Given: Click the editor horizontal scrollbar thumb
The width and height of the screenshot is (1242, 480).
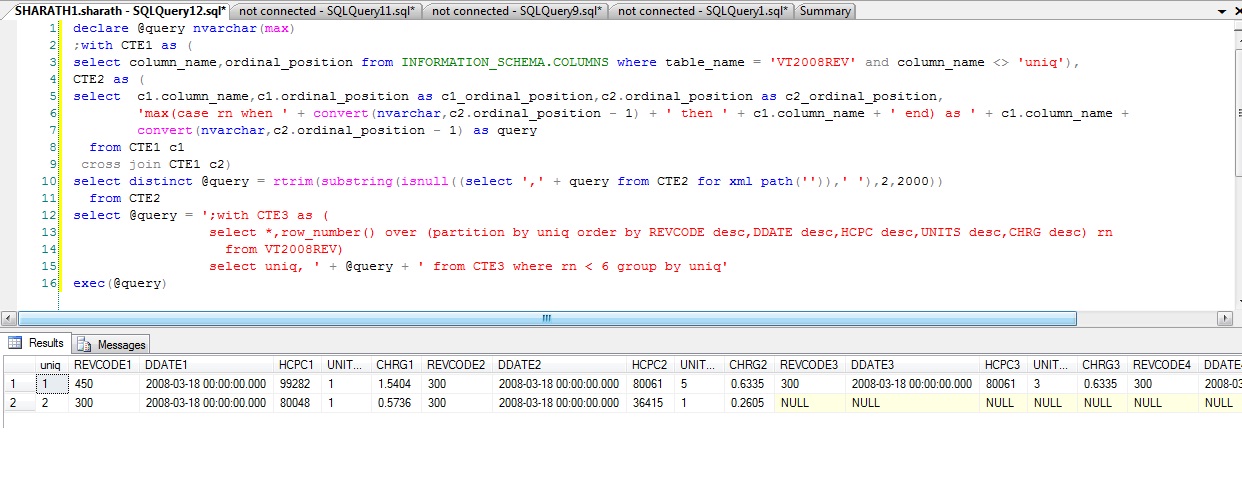Looking at the screenshot, I should [547, 318].
